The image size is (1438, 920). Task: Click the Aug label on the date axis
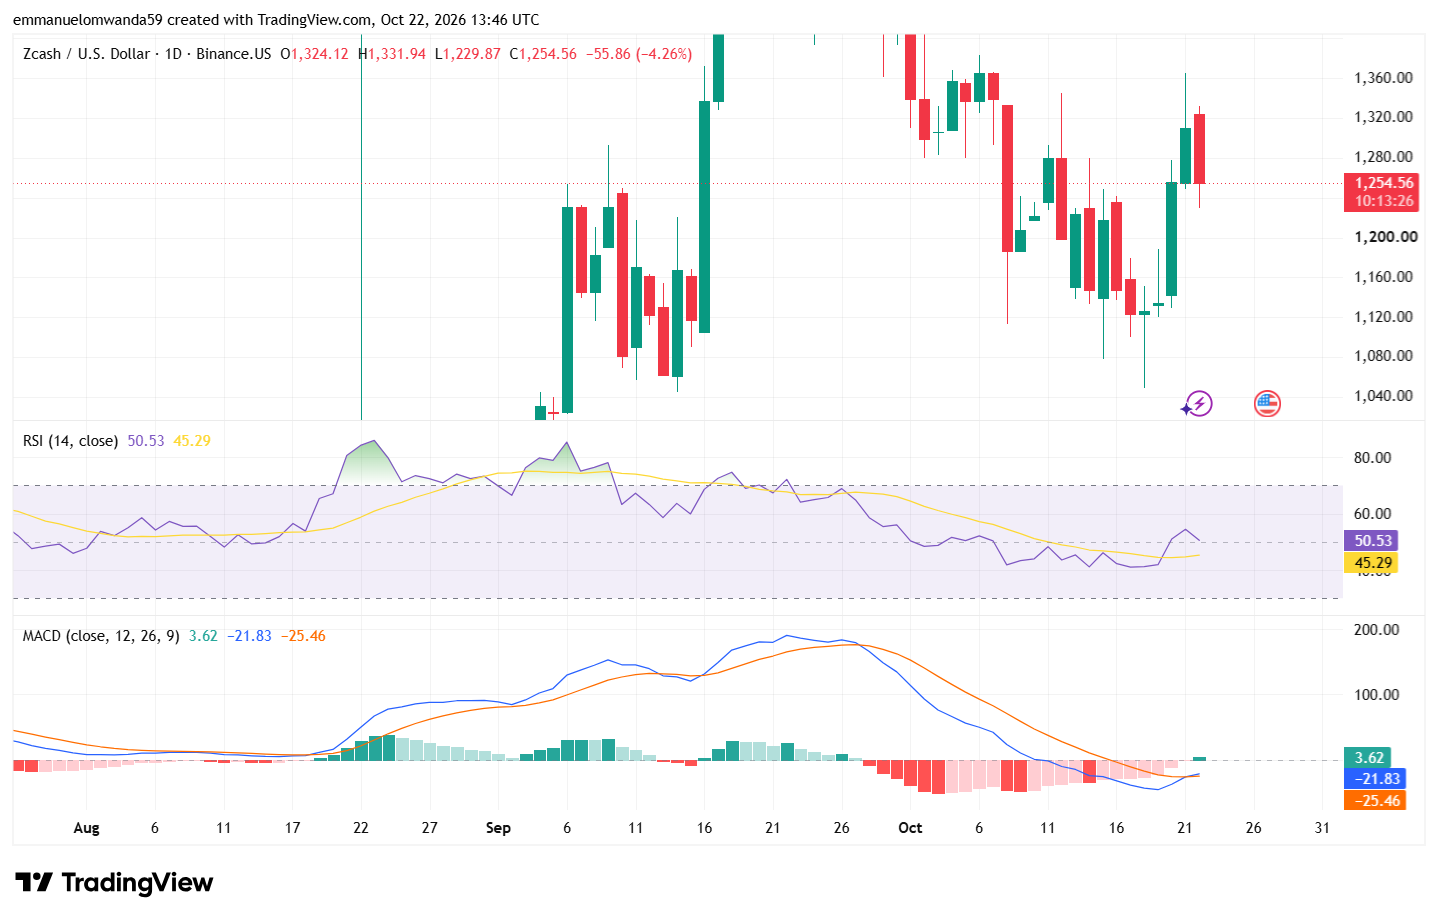coord(87,828)
